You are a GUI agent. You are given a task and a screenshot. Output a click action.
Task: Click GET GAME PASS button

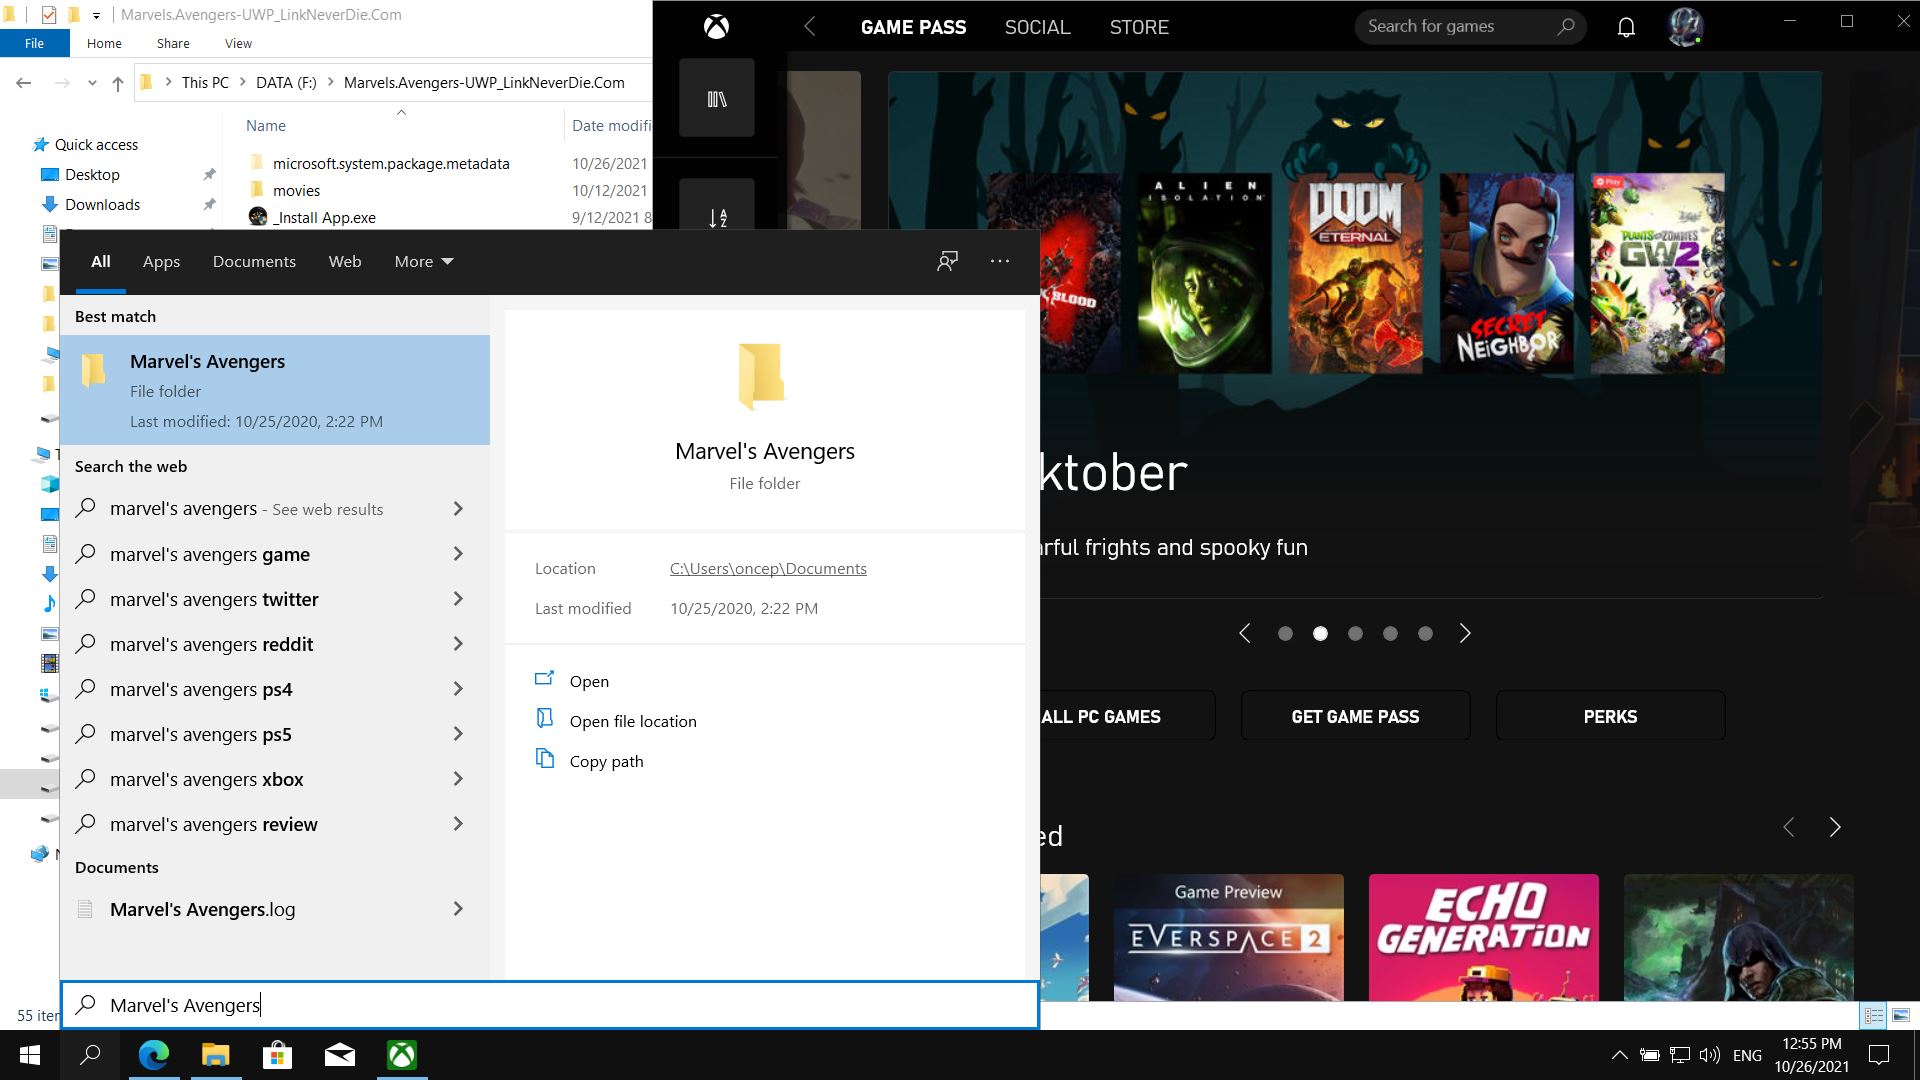click(1355, 716)
